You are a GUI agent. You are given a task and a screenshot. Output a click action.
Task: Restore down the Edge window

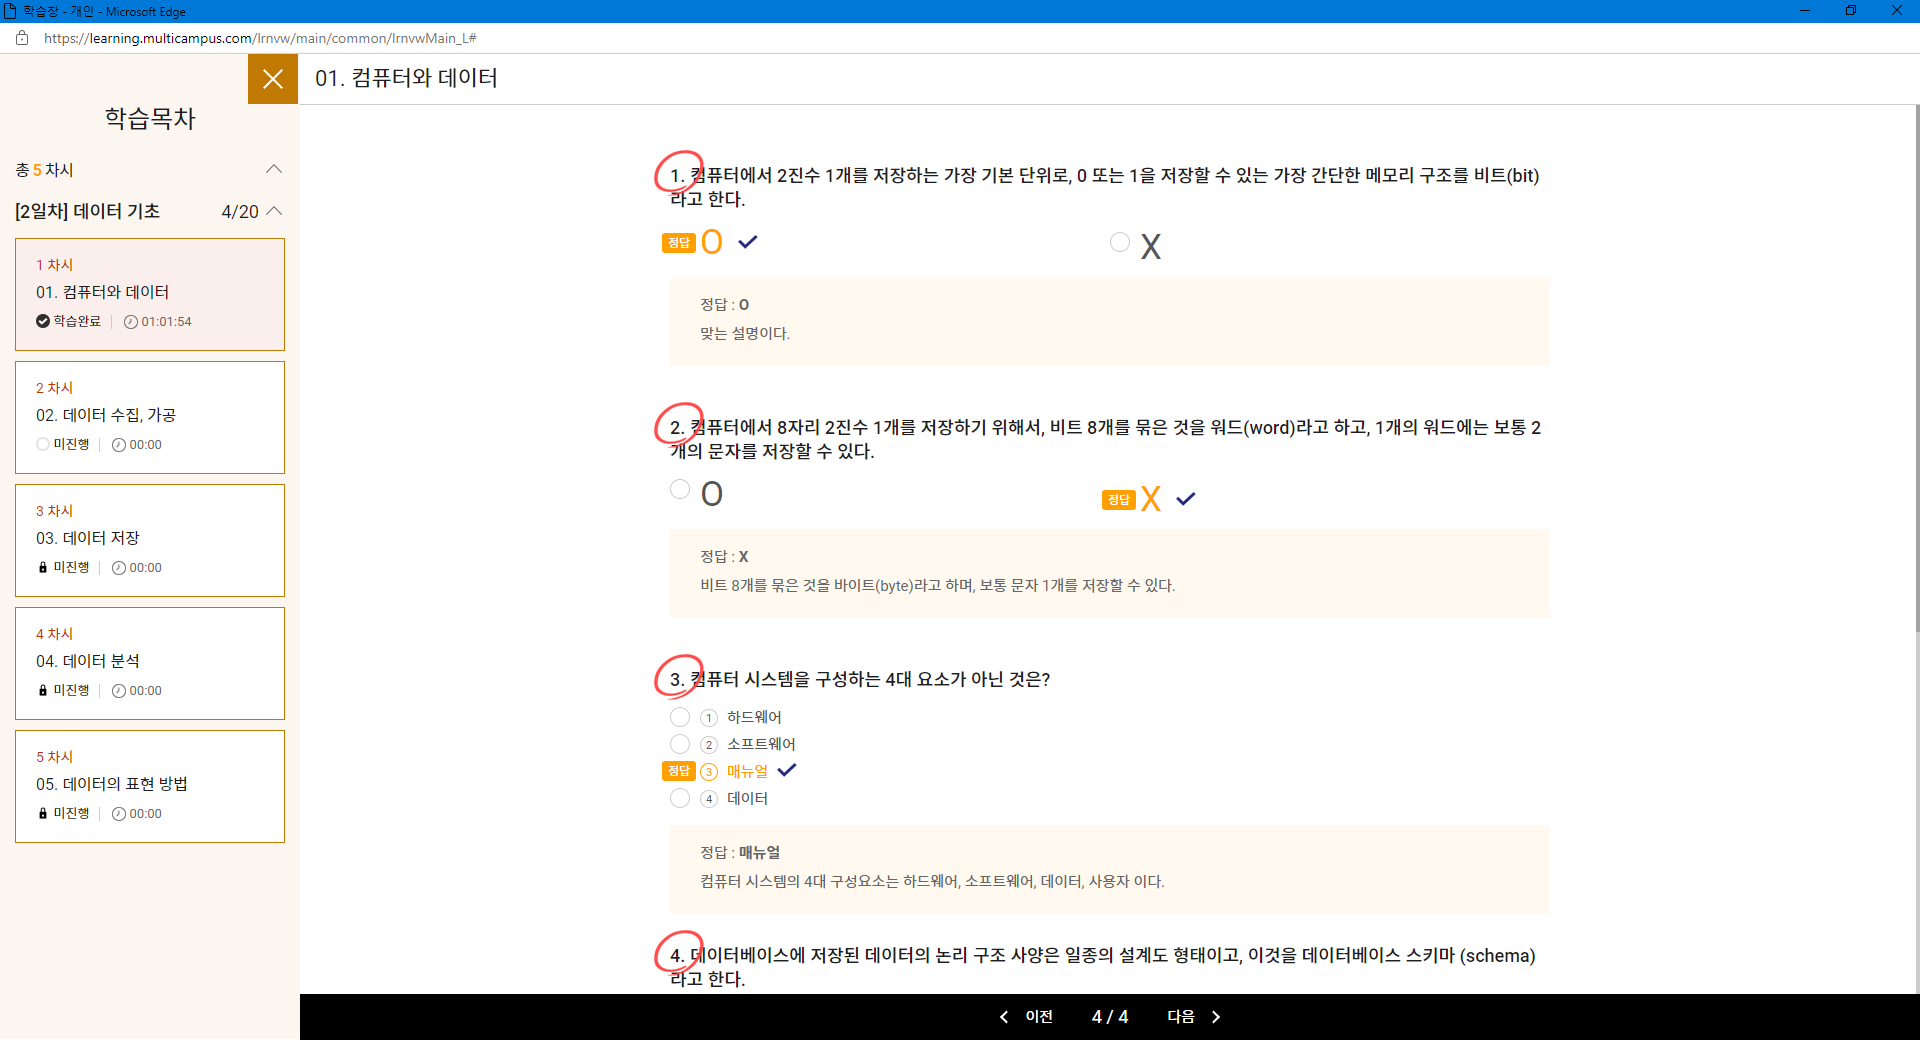tap(1851, 11)
